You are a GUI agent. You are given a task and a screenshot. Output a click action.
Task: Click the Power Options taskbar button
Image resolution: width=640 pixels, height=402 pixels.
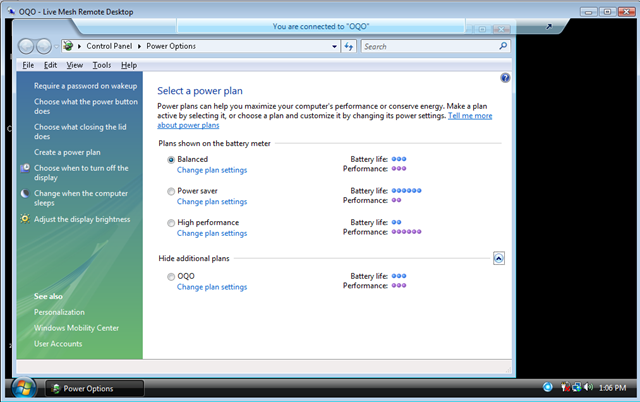click(94, 389)
